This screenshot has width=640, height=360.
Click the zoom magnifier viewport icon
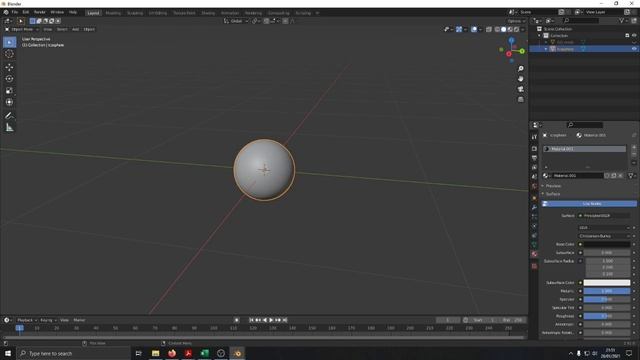(x=520, y=69)
